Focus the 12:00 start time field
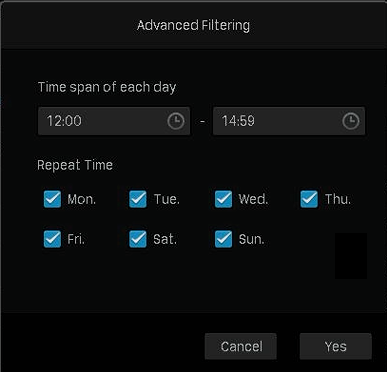The width and height of the screenshot is (387, 372). coord(114,121)
